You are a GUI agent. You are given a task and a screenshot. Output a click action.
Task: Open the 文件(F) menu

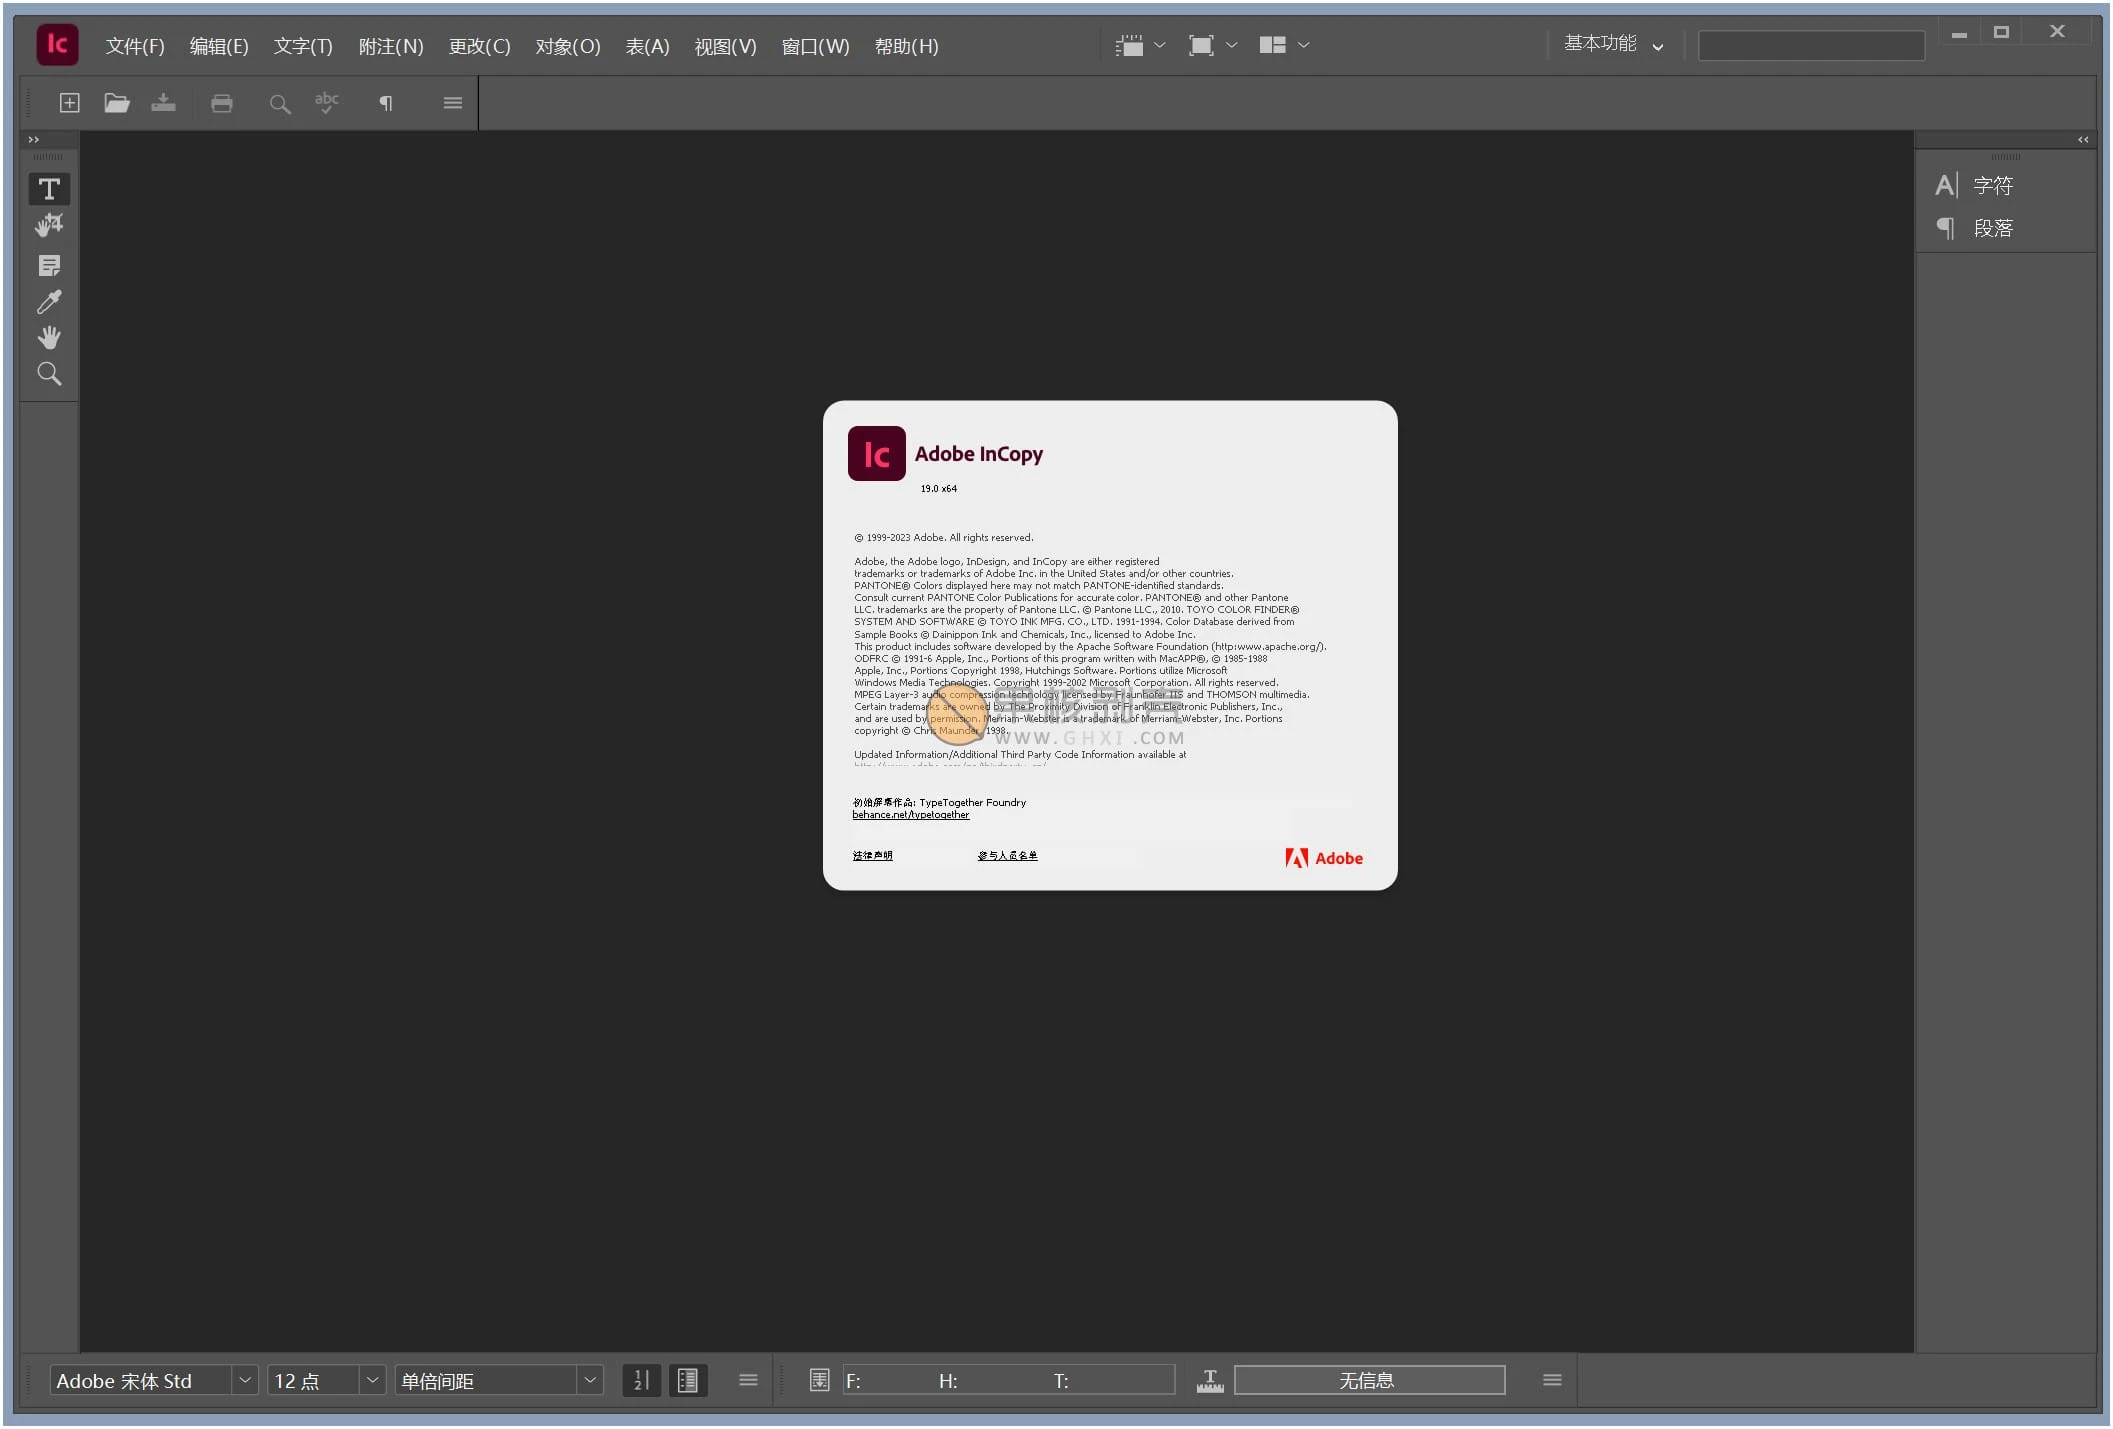pos(133,46)
